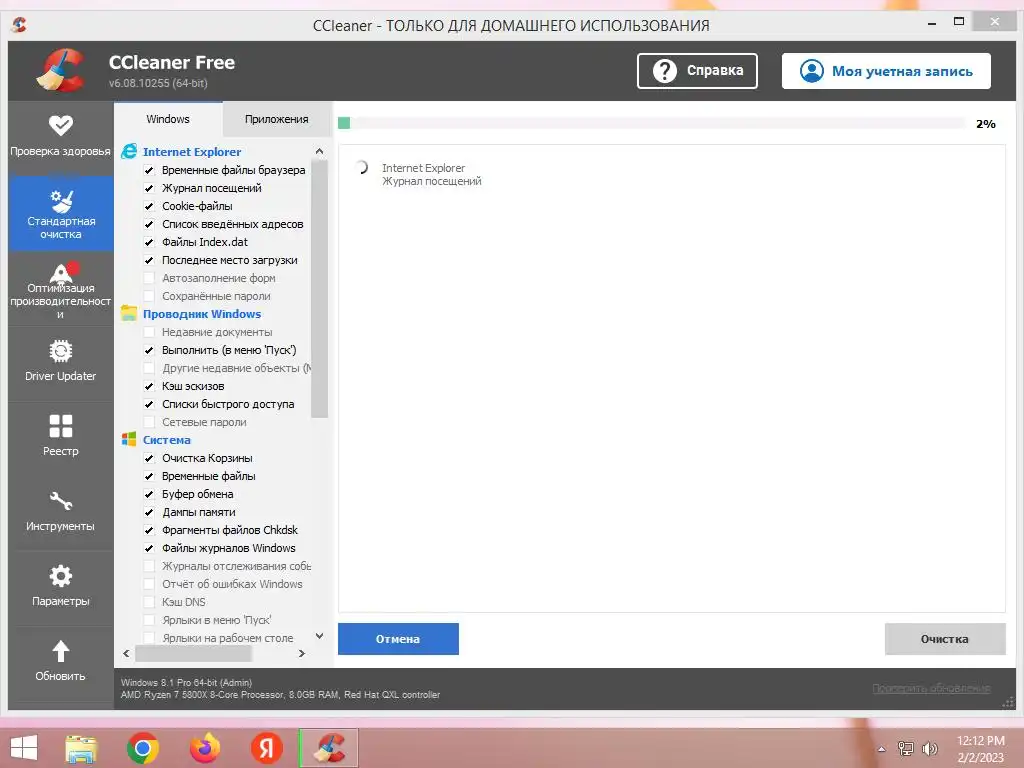Collapse the Internet Explorer section header
This screenshot has width=1024, height=768.
[192, 152]
